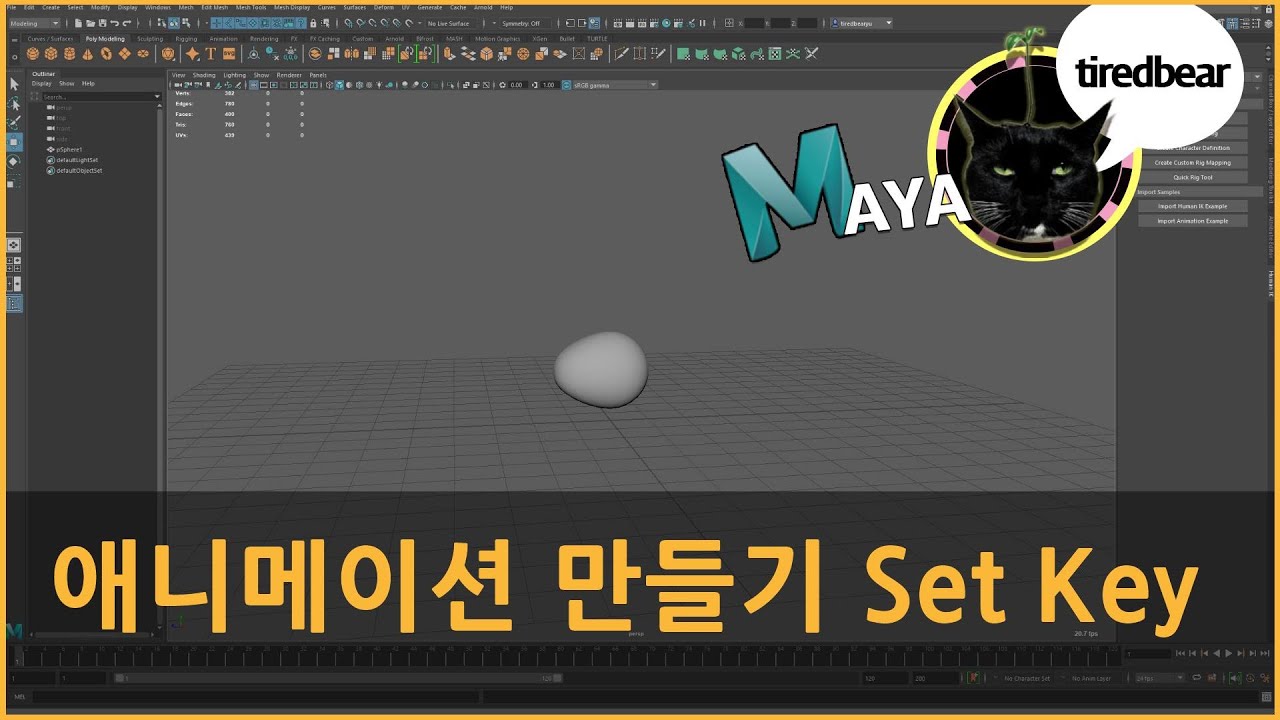The image size is (1280, 720).
Task: Click on the time slider track
Action: [x=565, y=655]
